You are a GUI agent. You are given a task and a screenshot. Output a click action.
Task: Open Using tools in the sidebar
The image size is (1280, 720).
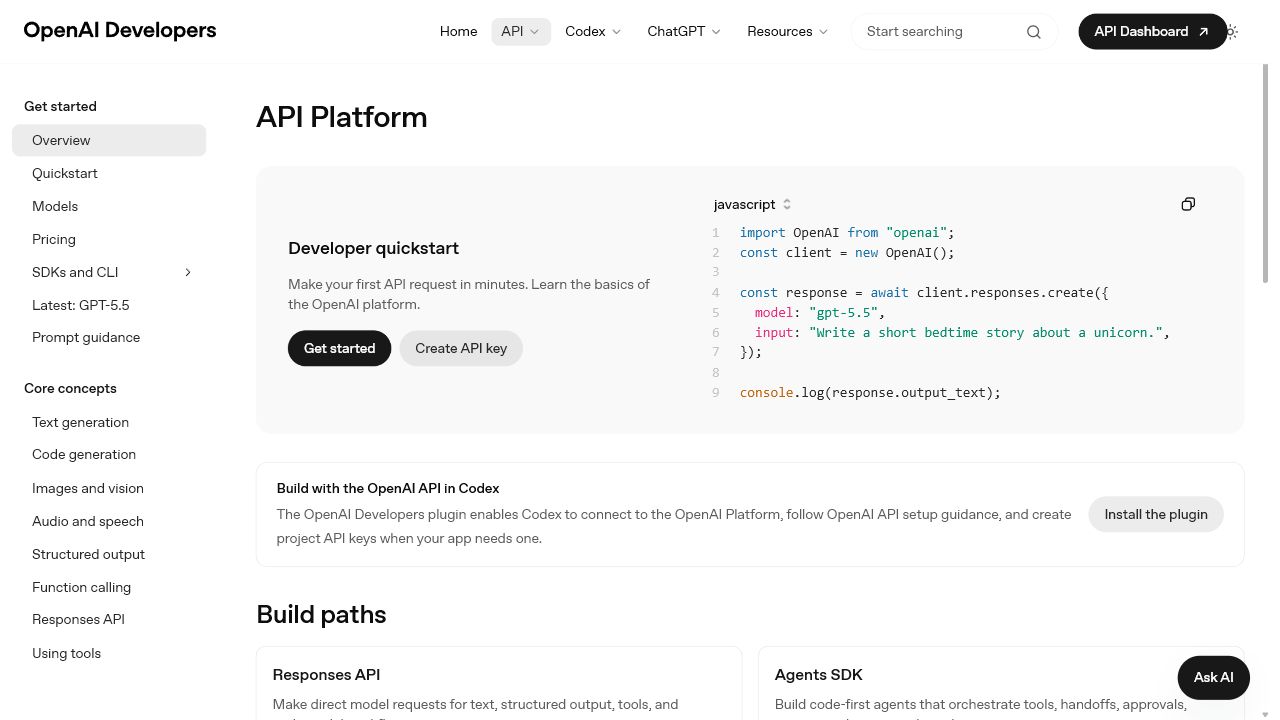109,653
